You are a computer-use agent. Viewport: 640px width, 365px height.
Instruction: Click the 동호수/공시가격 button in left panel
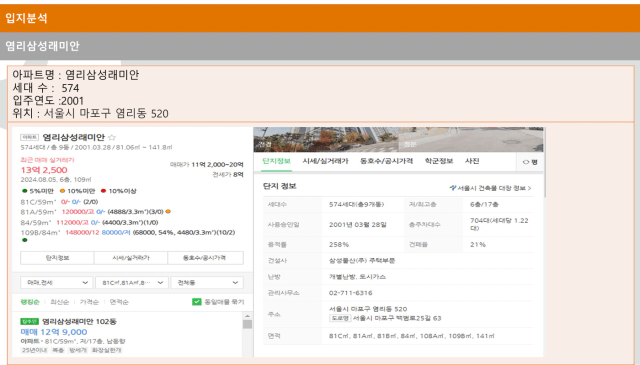(205, 258)
